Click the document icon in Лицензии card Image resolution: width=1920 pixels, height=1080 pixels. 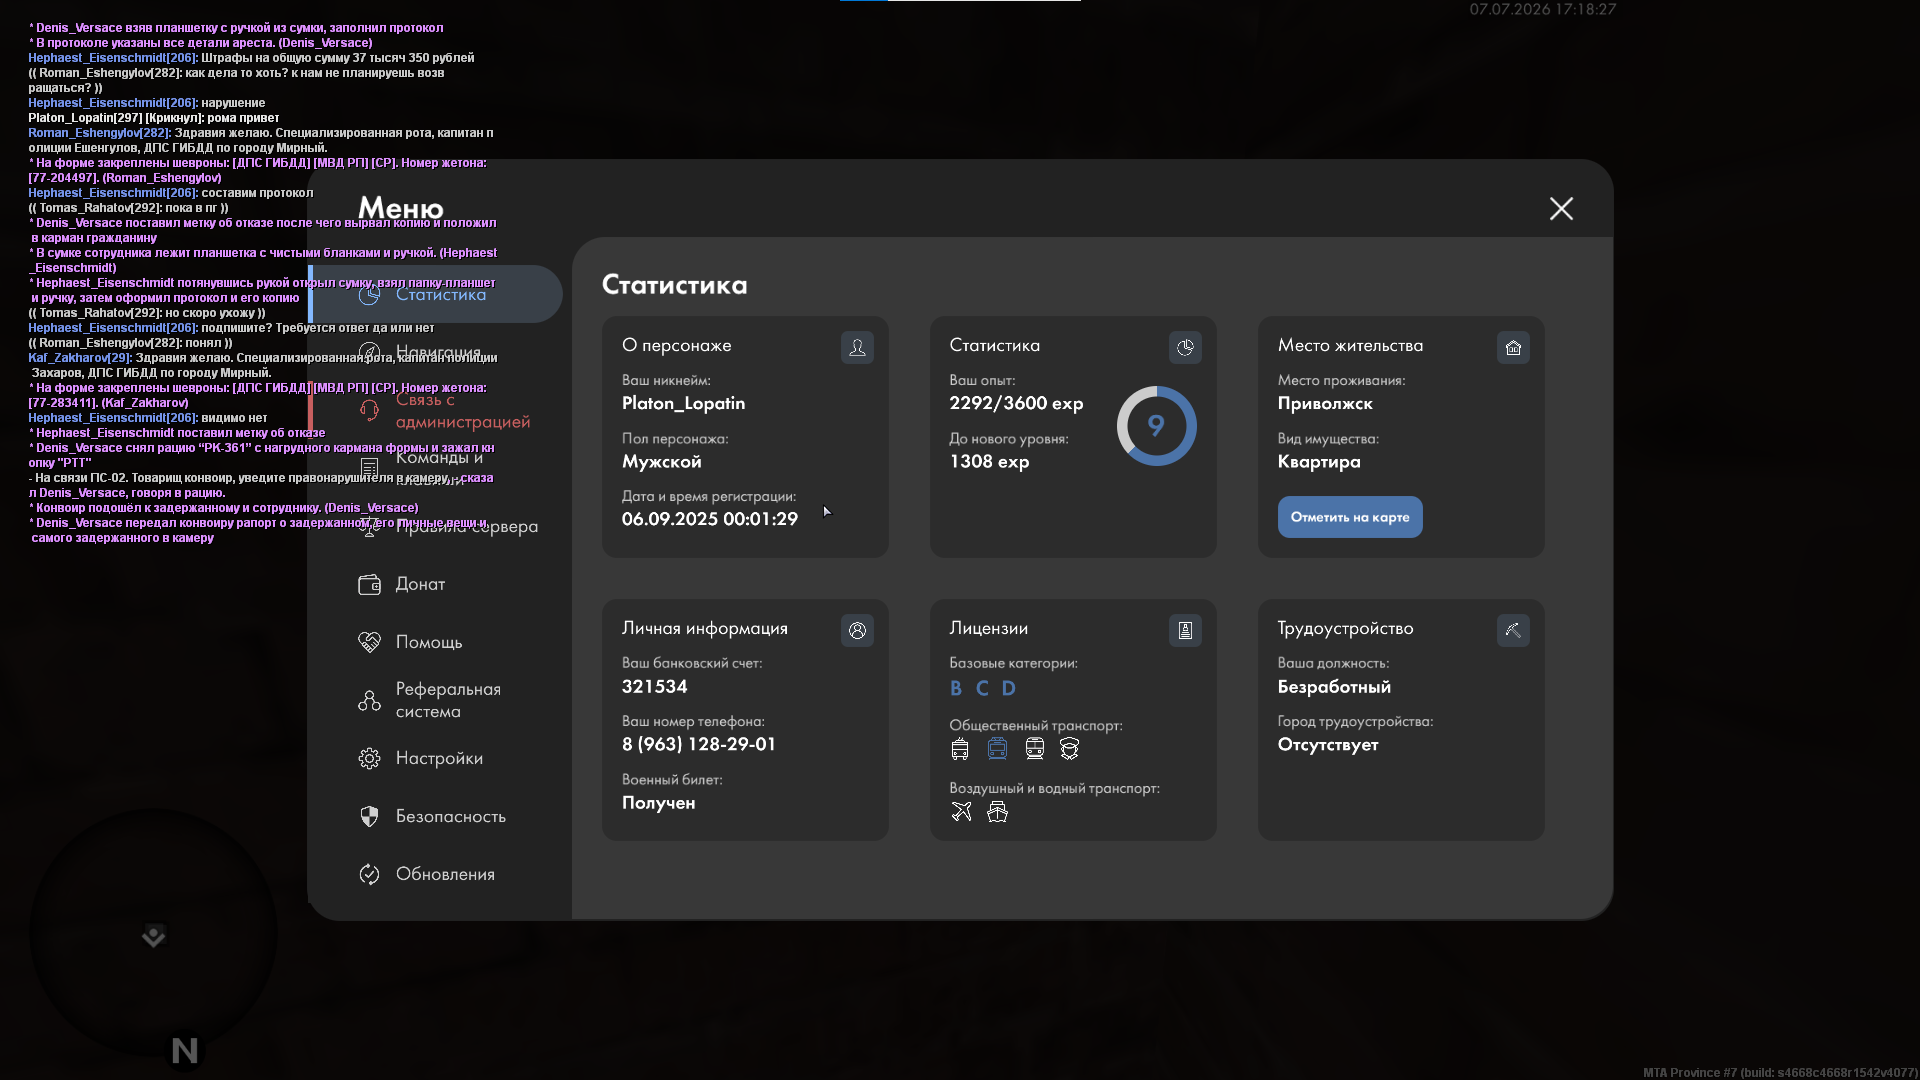click(1185, 630)
